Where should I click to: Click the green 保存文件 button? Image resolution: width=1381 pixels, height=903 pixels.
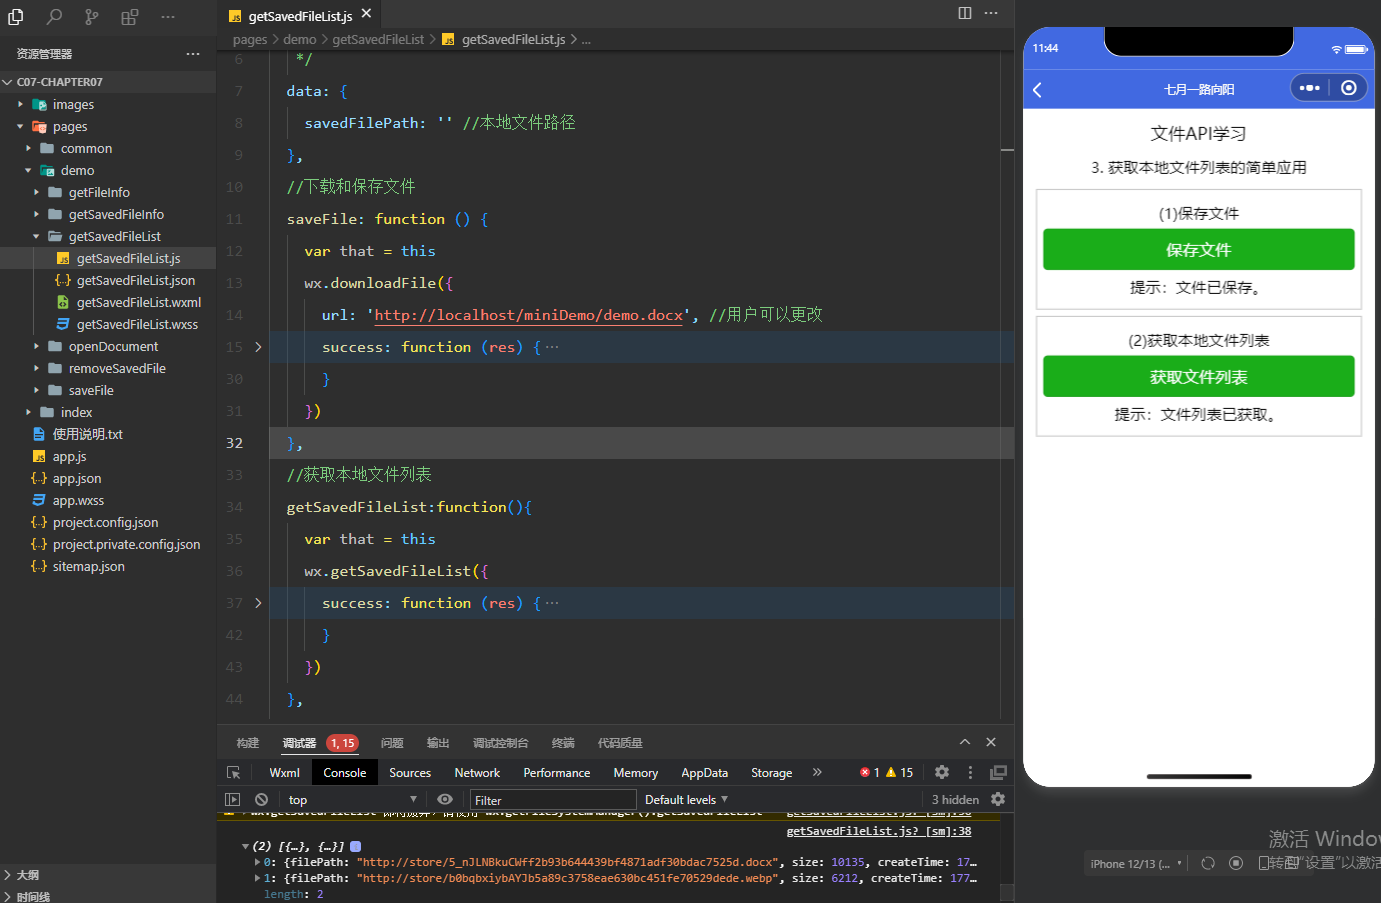[1198, 249]
